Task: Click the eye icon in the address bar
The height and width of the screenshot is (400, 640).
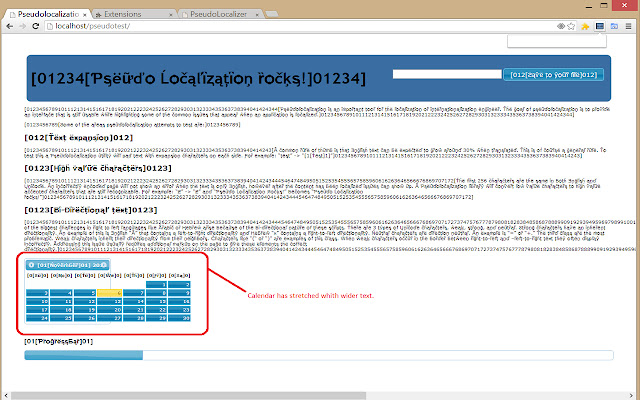Action: click(x=561, y=26)
